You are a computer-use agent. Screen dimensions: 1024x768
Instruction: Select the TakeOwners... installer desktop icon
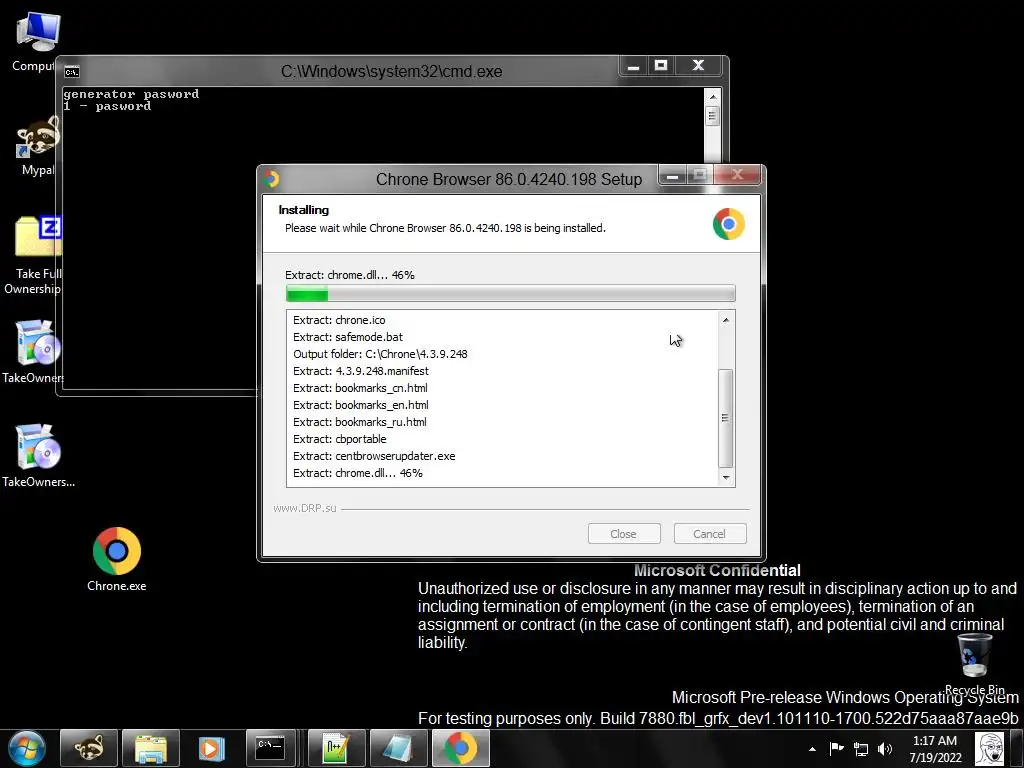pos(38,455)
